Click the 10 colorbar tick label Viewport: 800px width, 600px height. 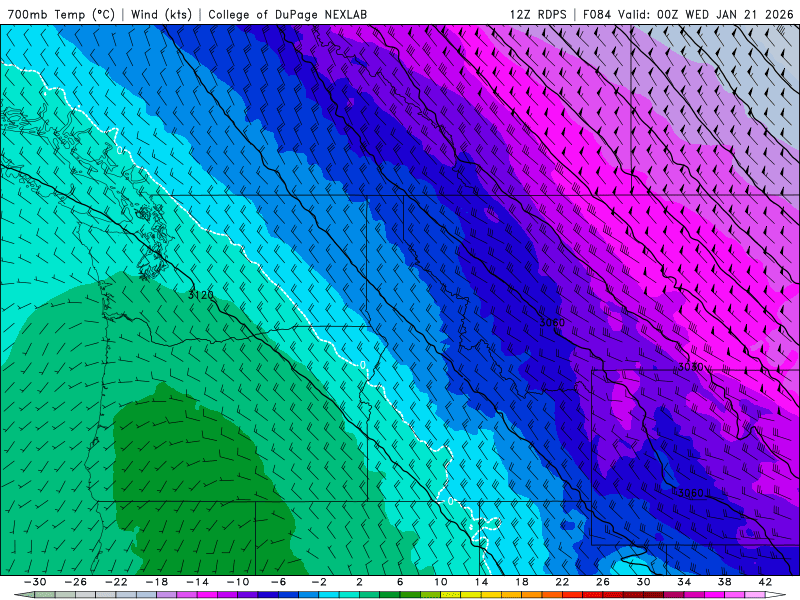click(x=440, y=582)
